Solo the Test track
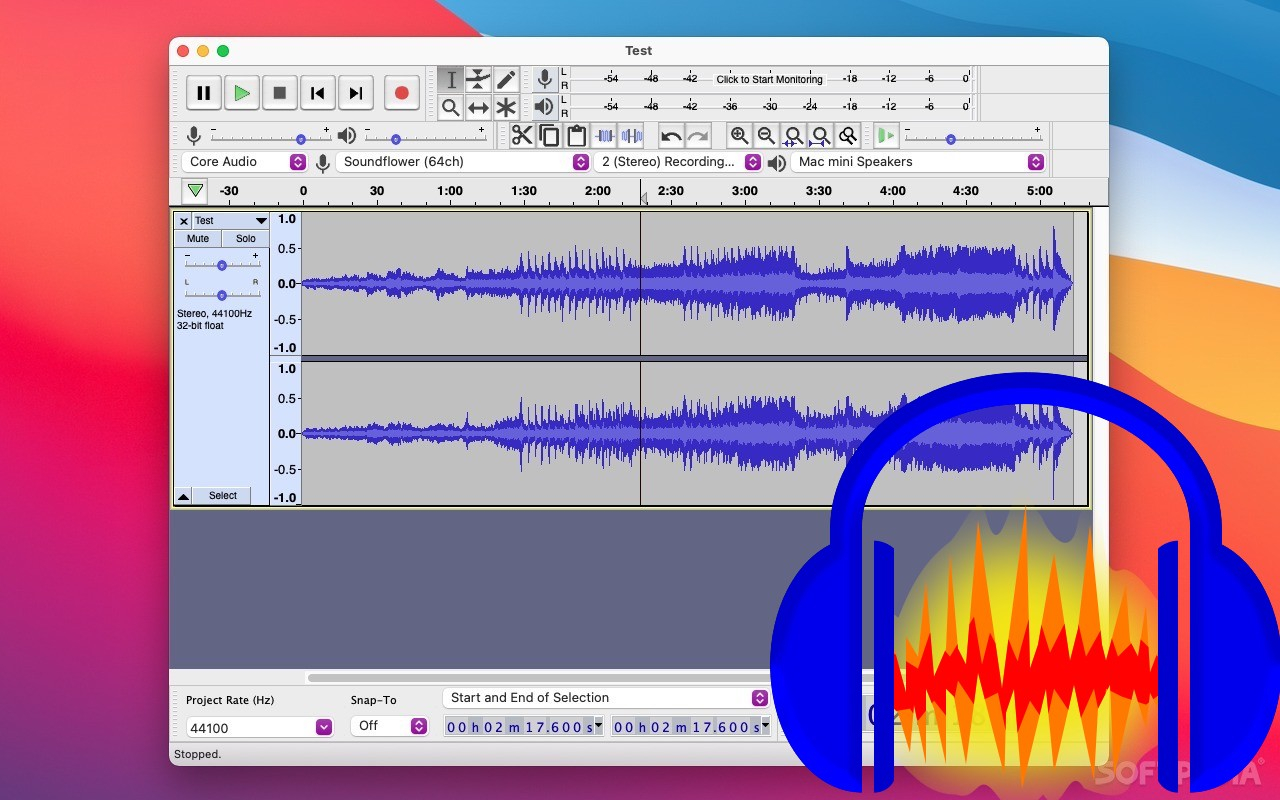Screen dimensions: 1280x800 pyautogui.click(x=245, y=238)
